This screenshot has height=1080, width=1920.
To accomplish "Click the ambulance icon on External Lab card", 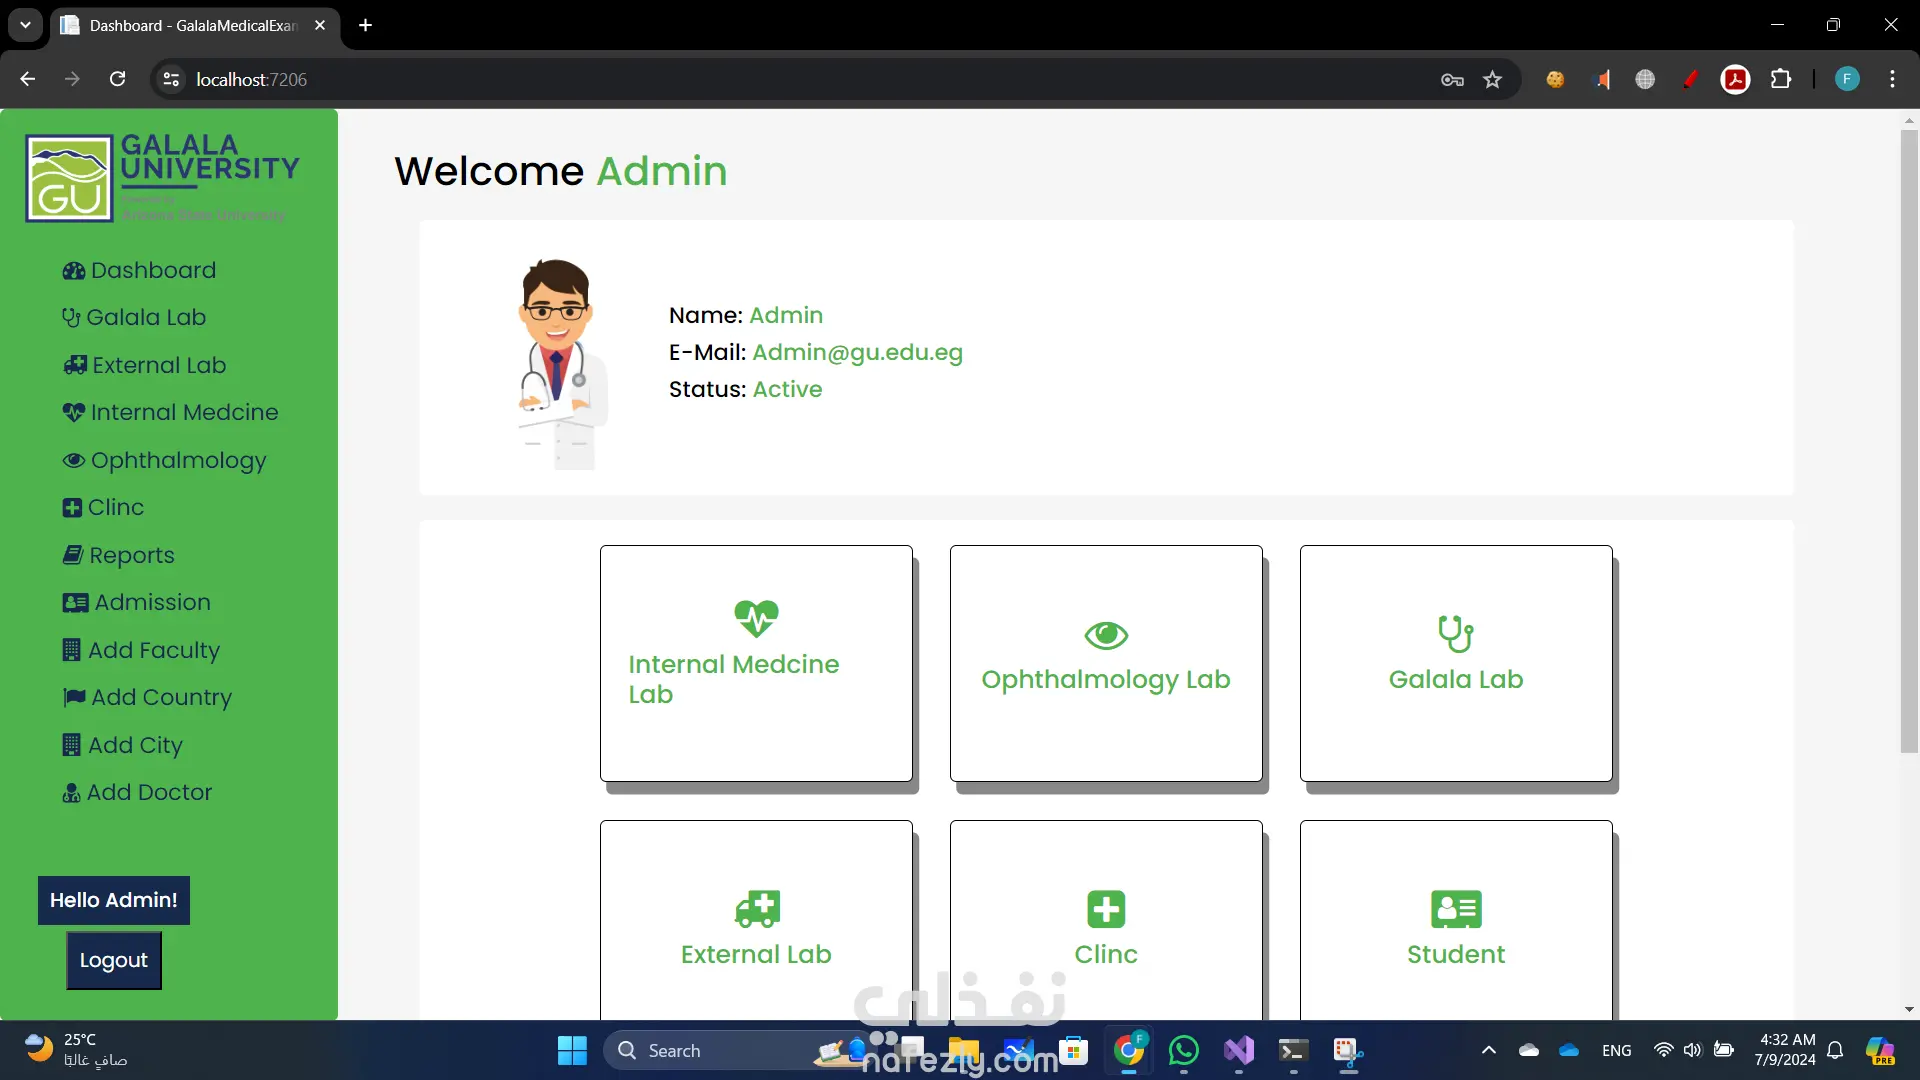I will click(757, 909).
